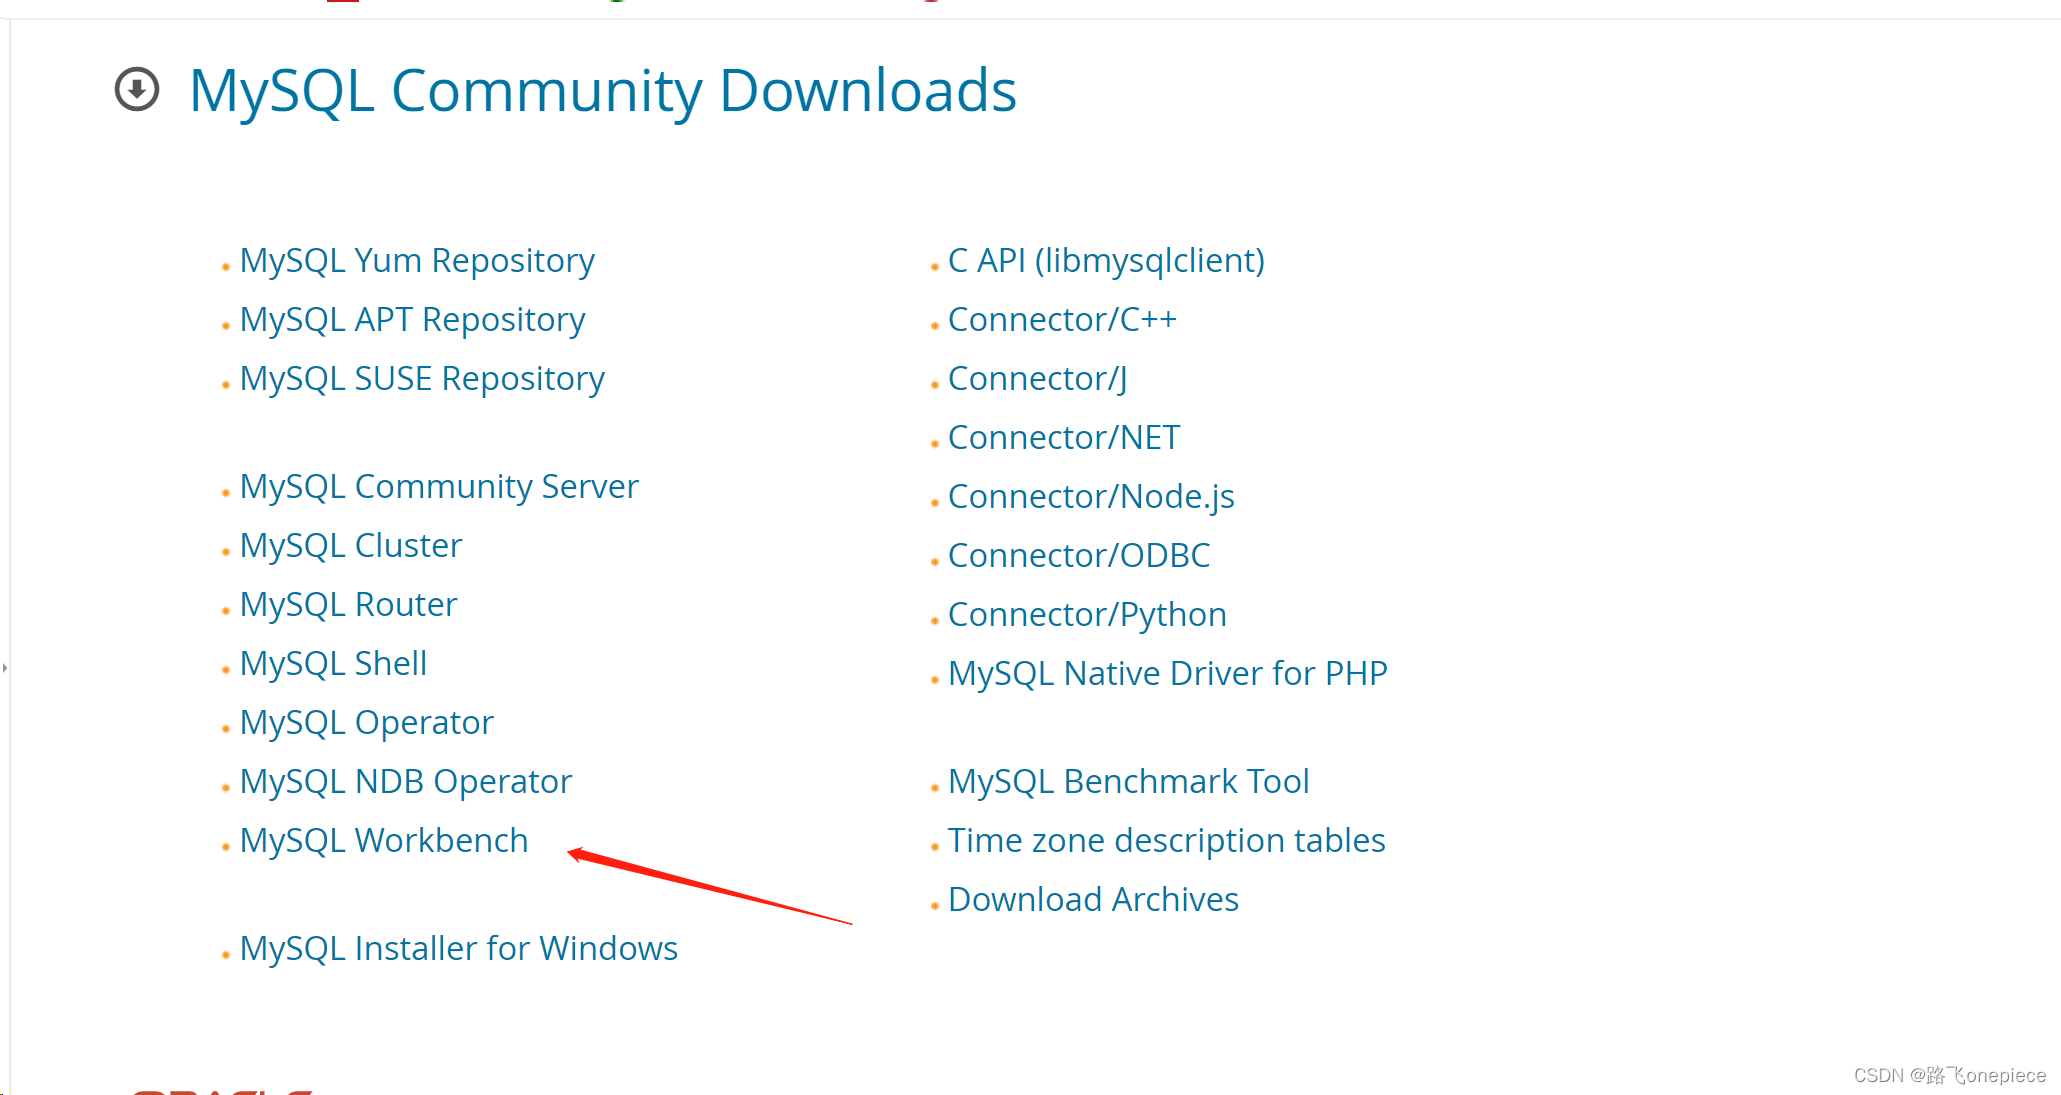Open the MySQL Benchmark Tool link

coord(1129,782)
